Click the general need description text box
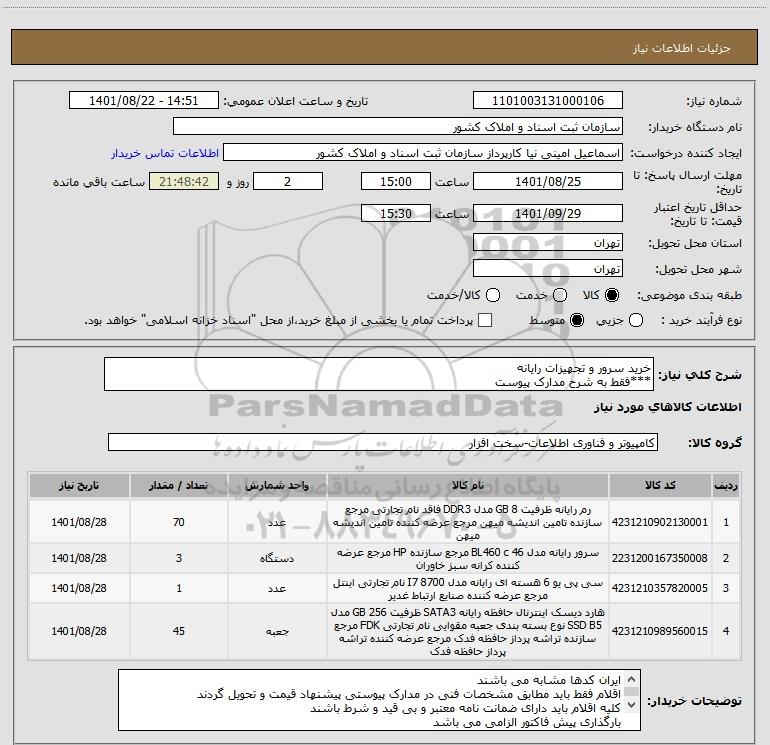Image resolution: width=770 pixels, height=745 pixels. click(379, 375)
